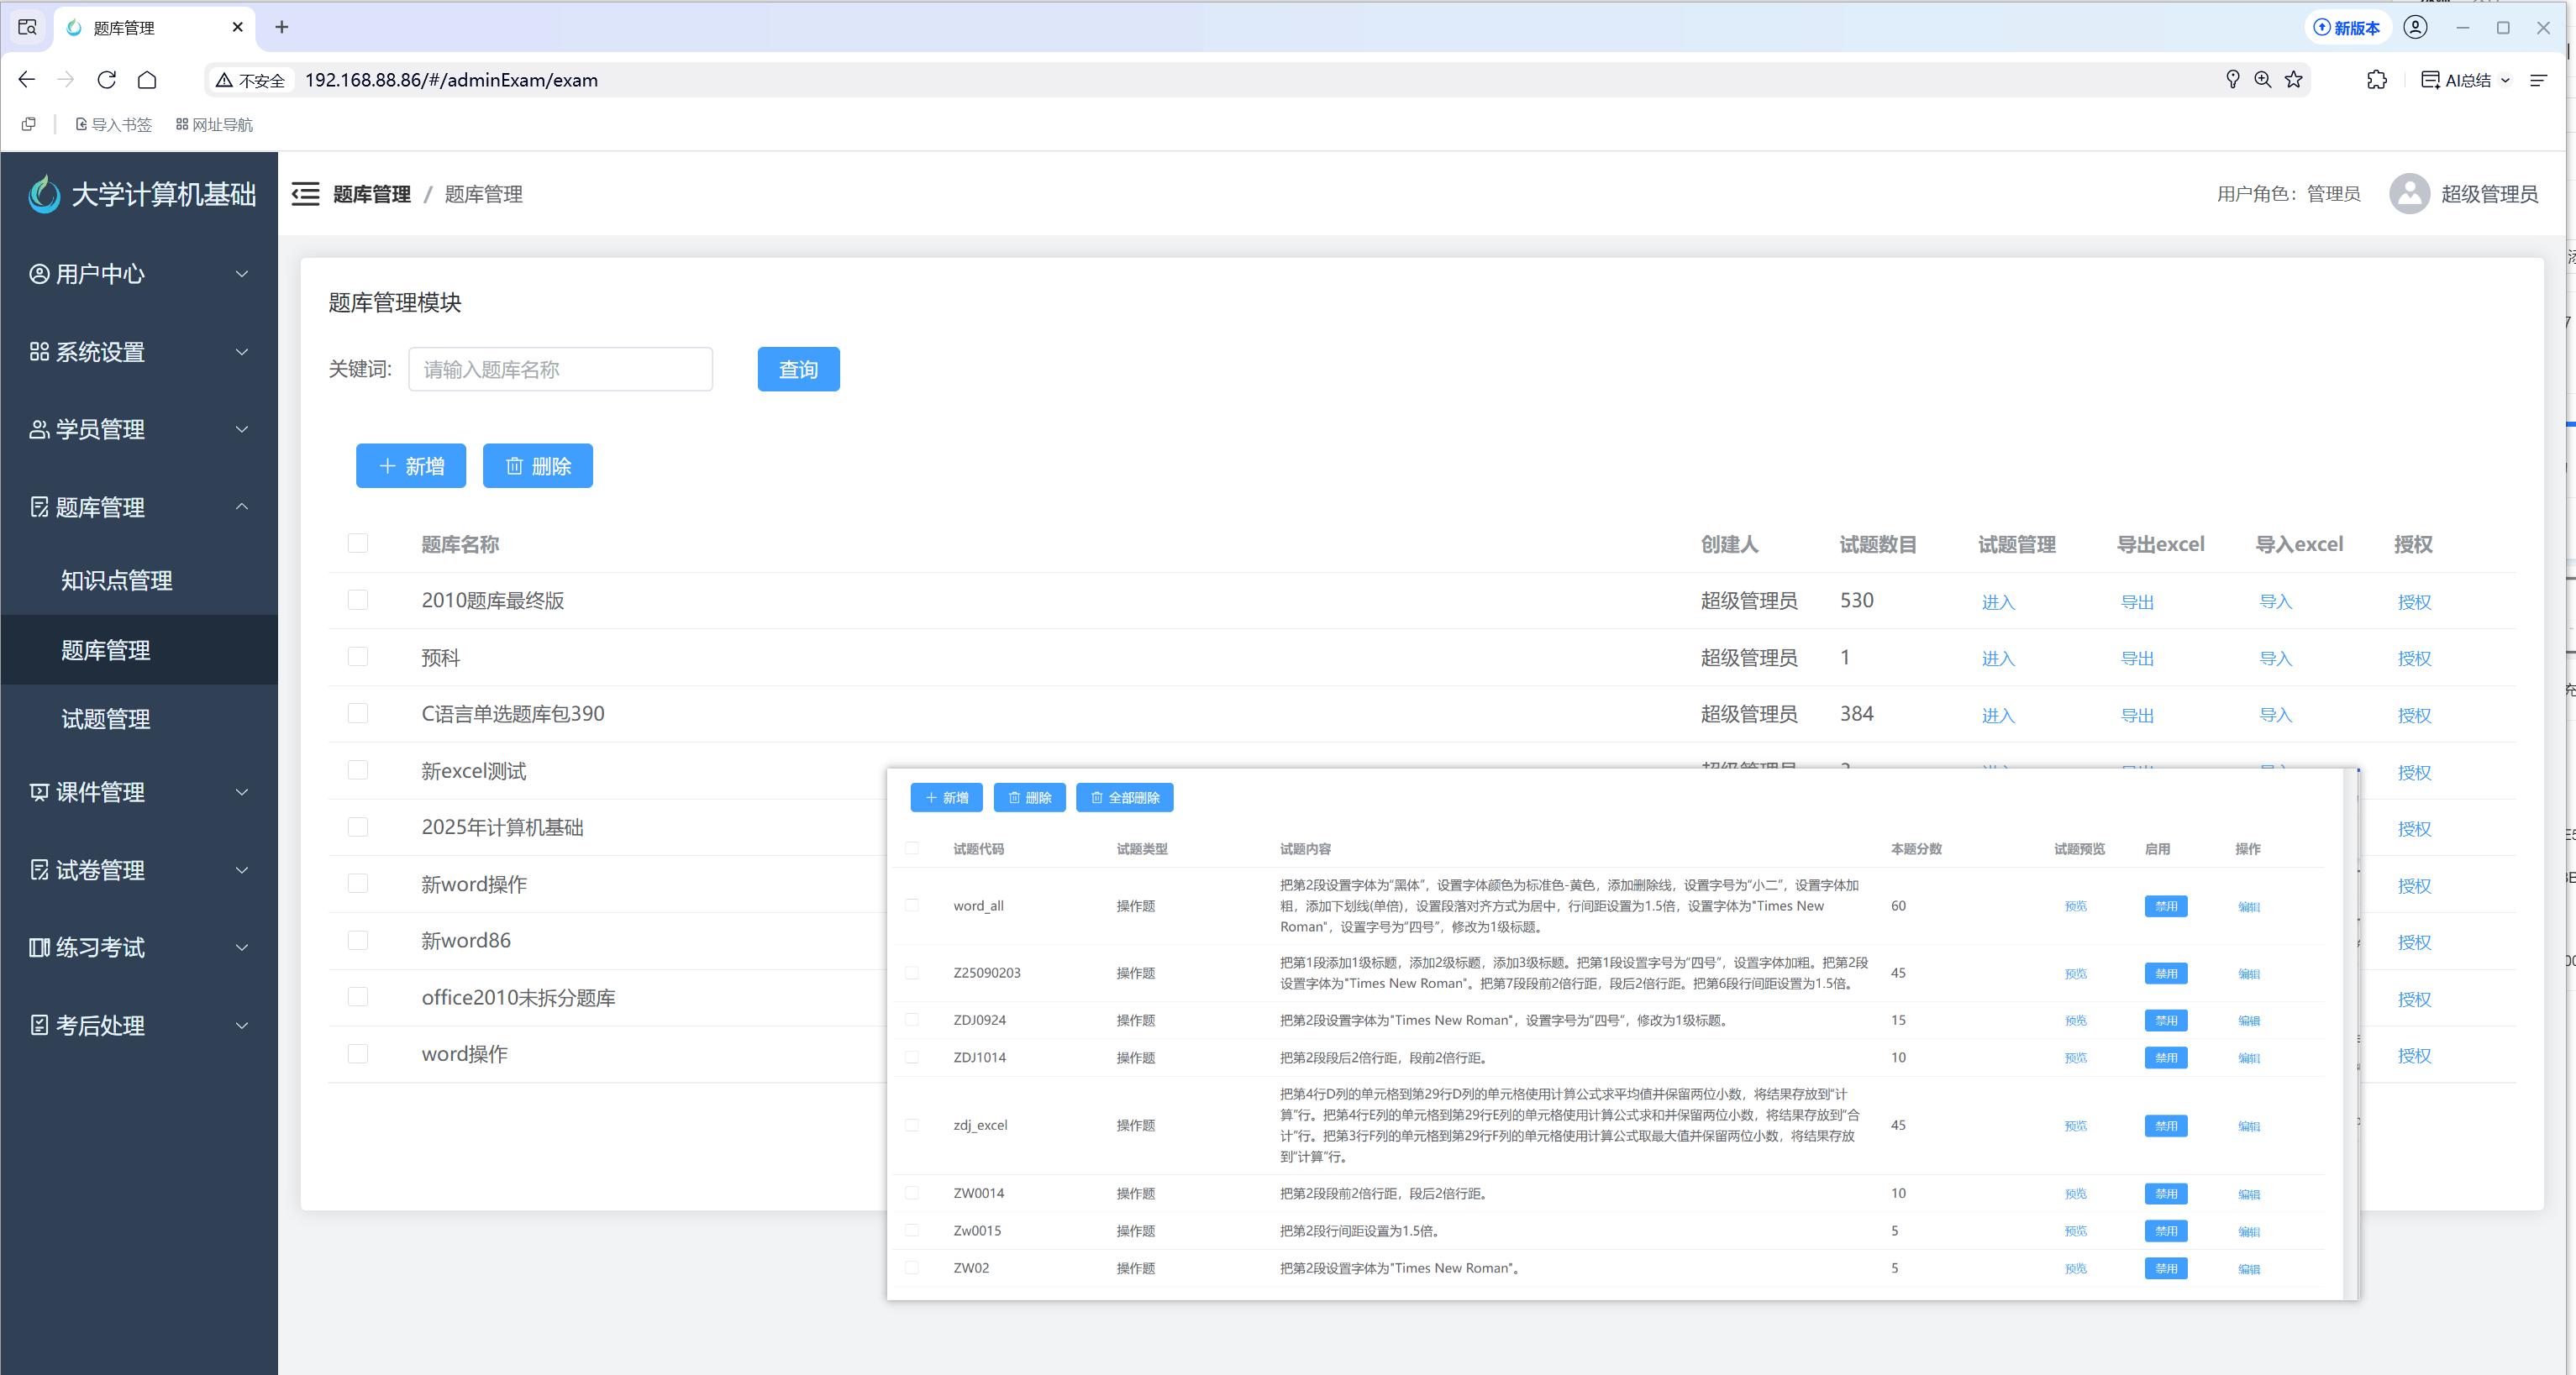Click the sidebar collapse hamburger icon

[305, 194]
